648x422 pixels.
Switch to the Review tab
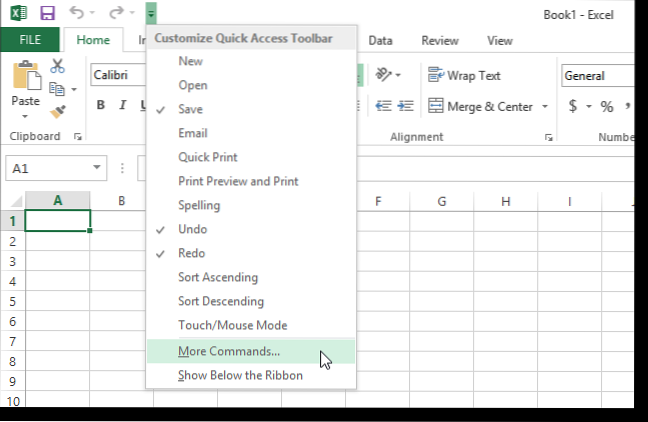[440, 41]
